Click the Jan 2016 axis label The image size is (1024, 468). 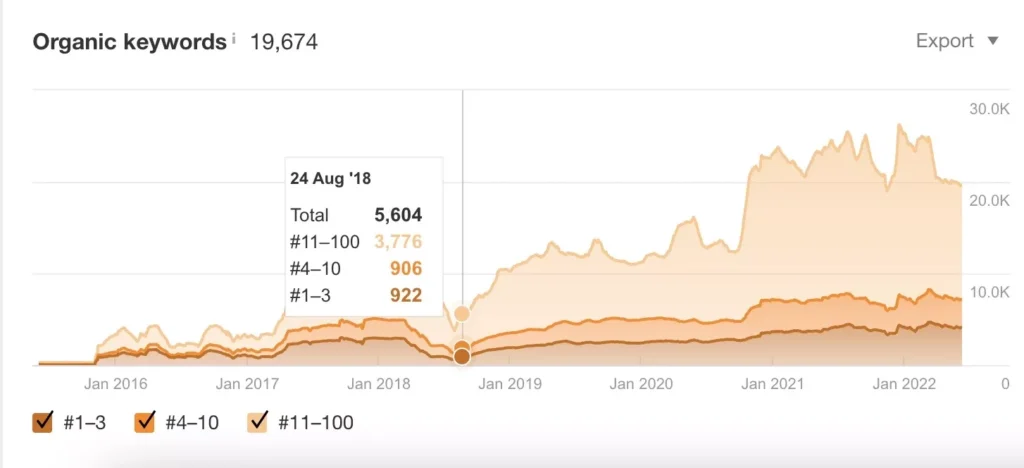(116, 383)
